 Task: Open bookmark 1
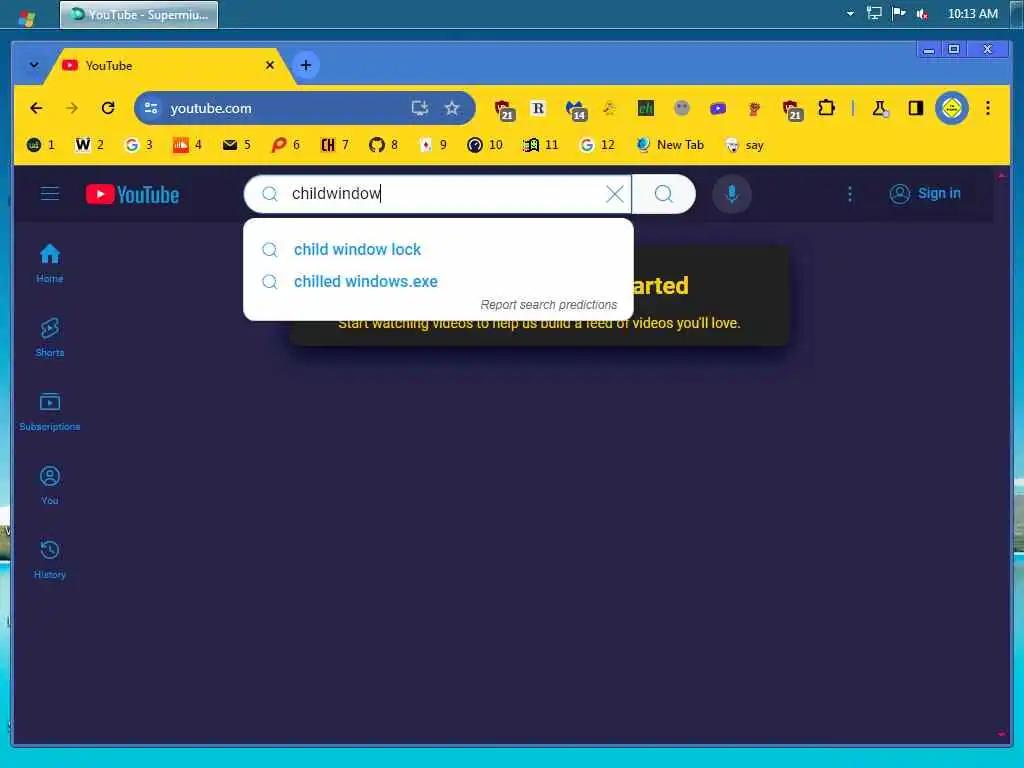pyautogui.click(x=40, y=145)
